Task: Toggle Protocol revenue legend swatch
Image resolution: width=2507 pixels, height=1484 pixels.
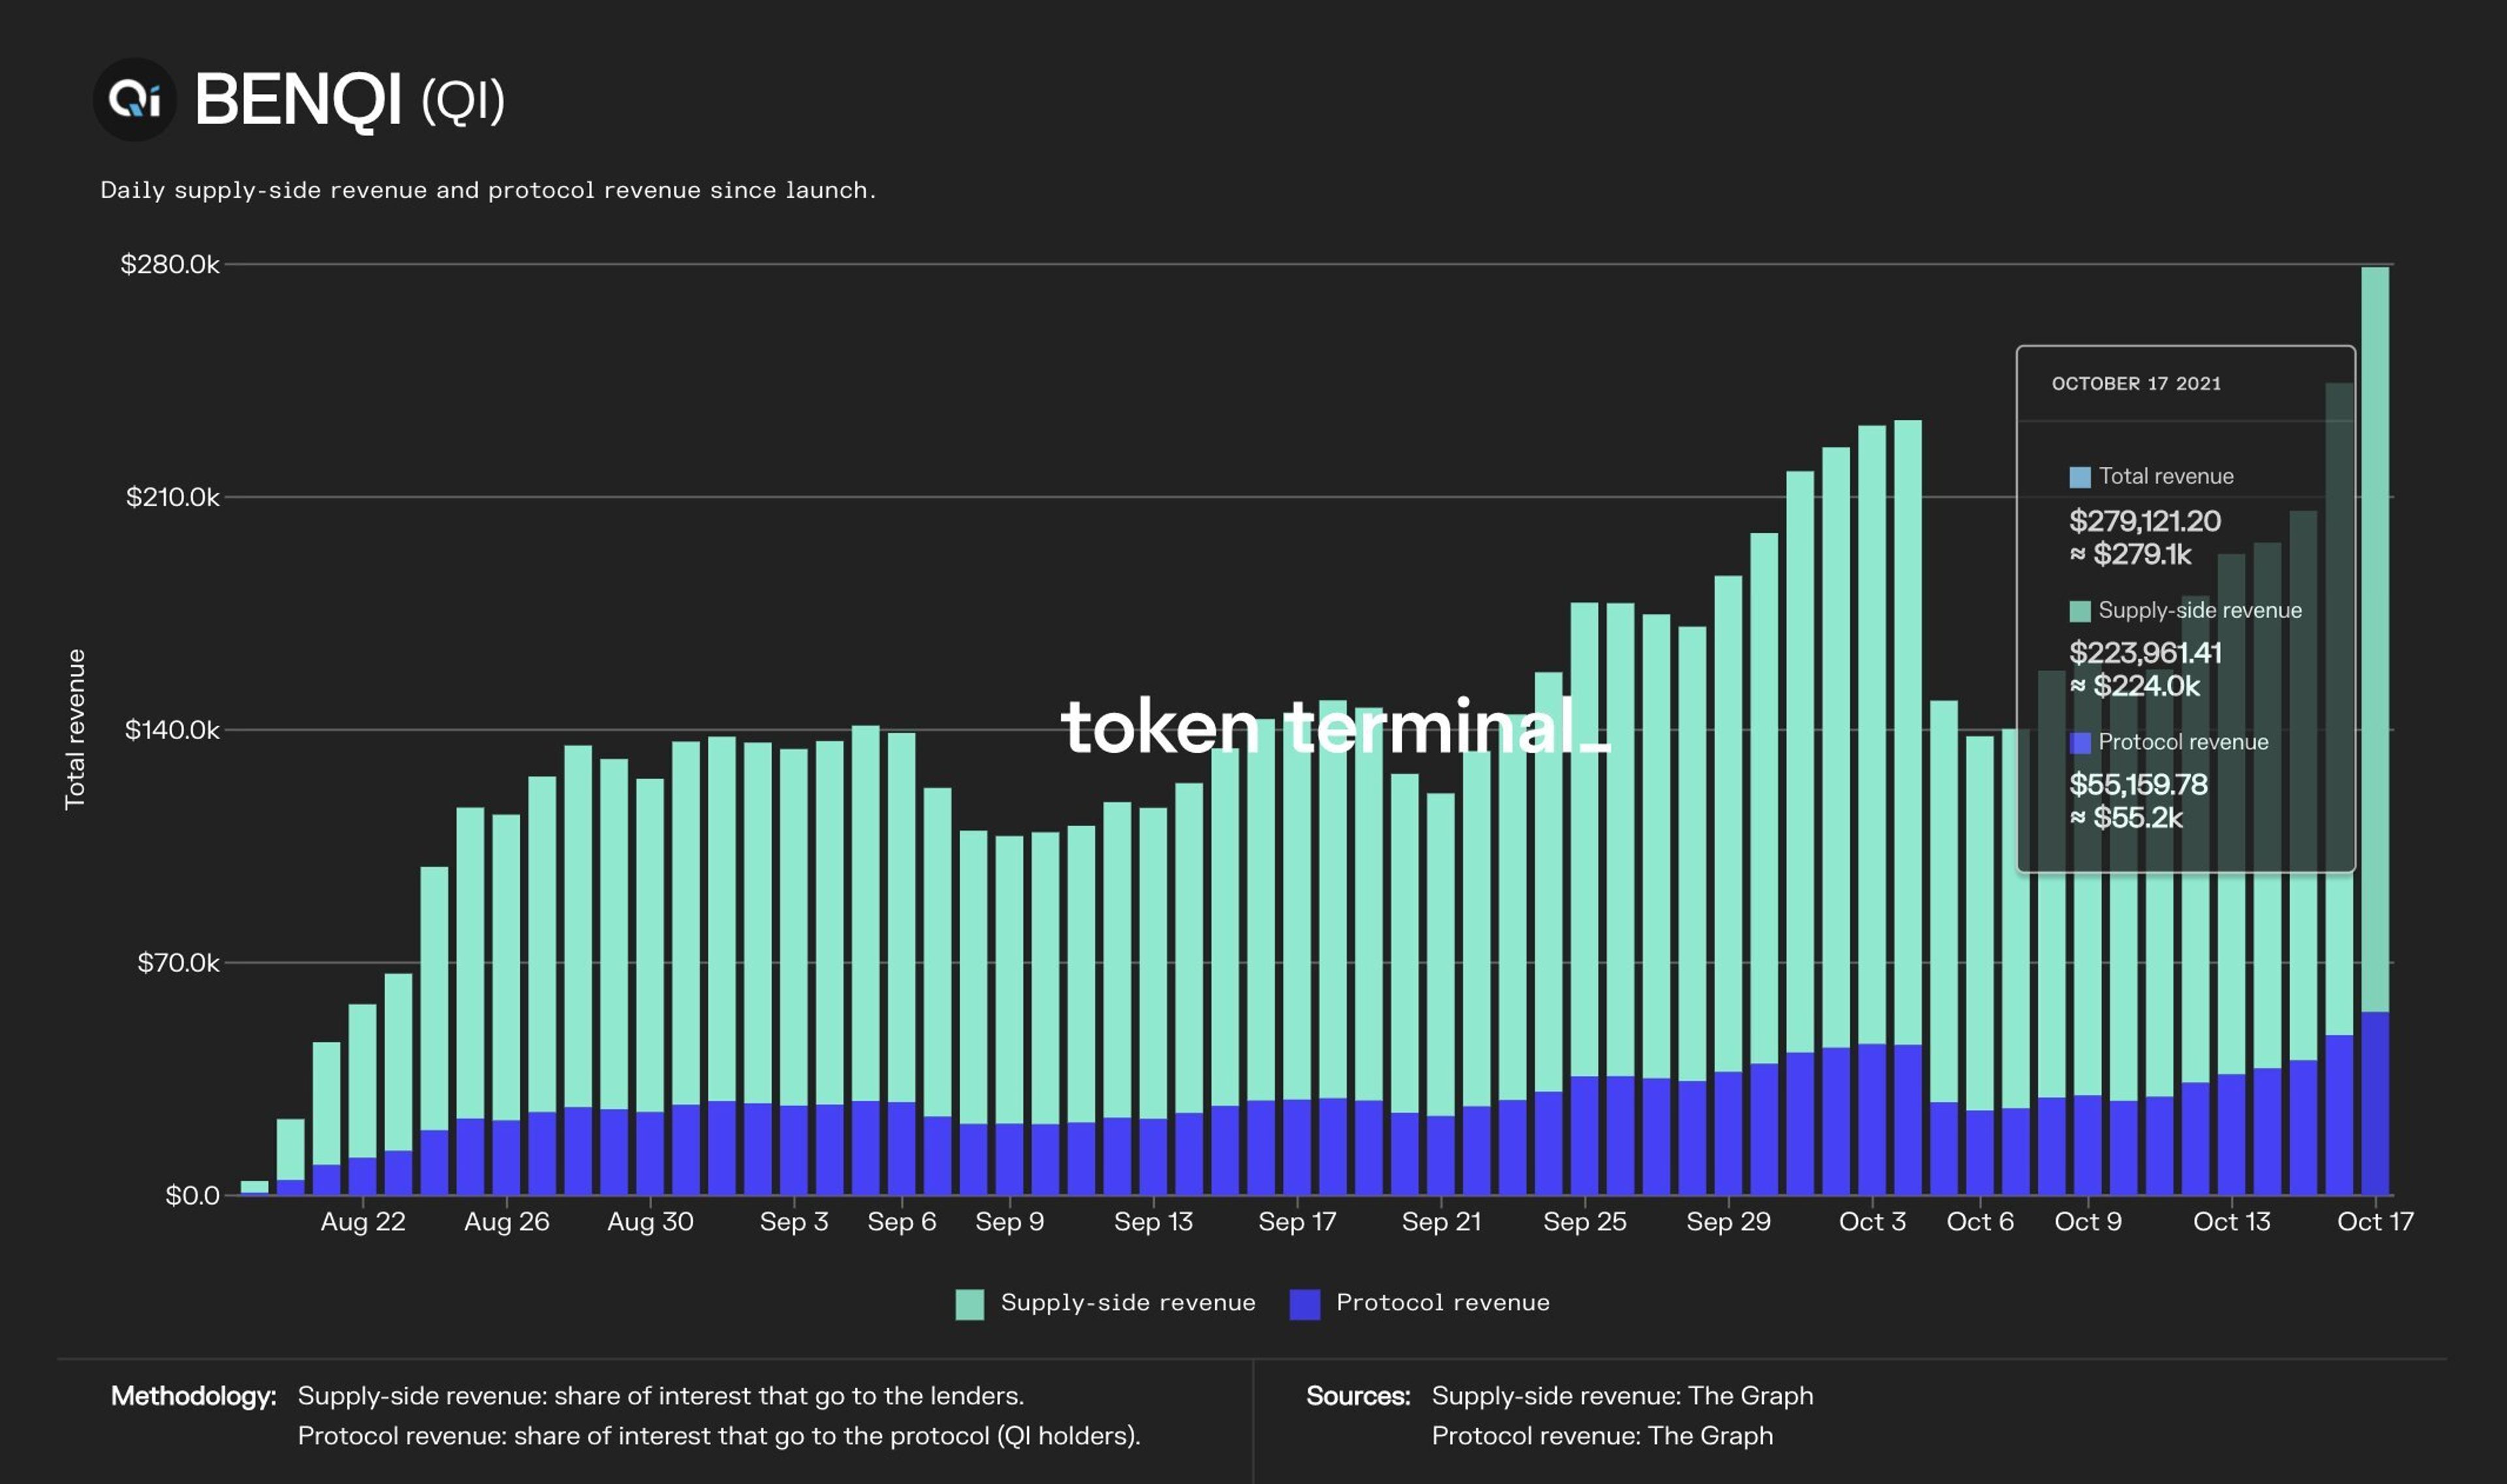Action: (x=1304, y=1304)
